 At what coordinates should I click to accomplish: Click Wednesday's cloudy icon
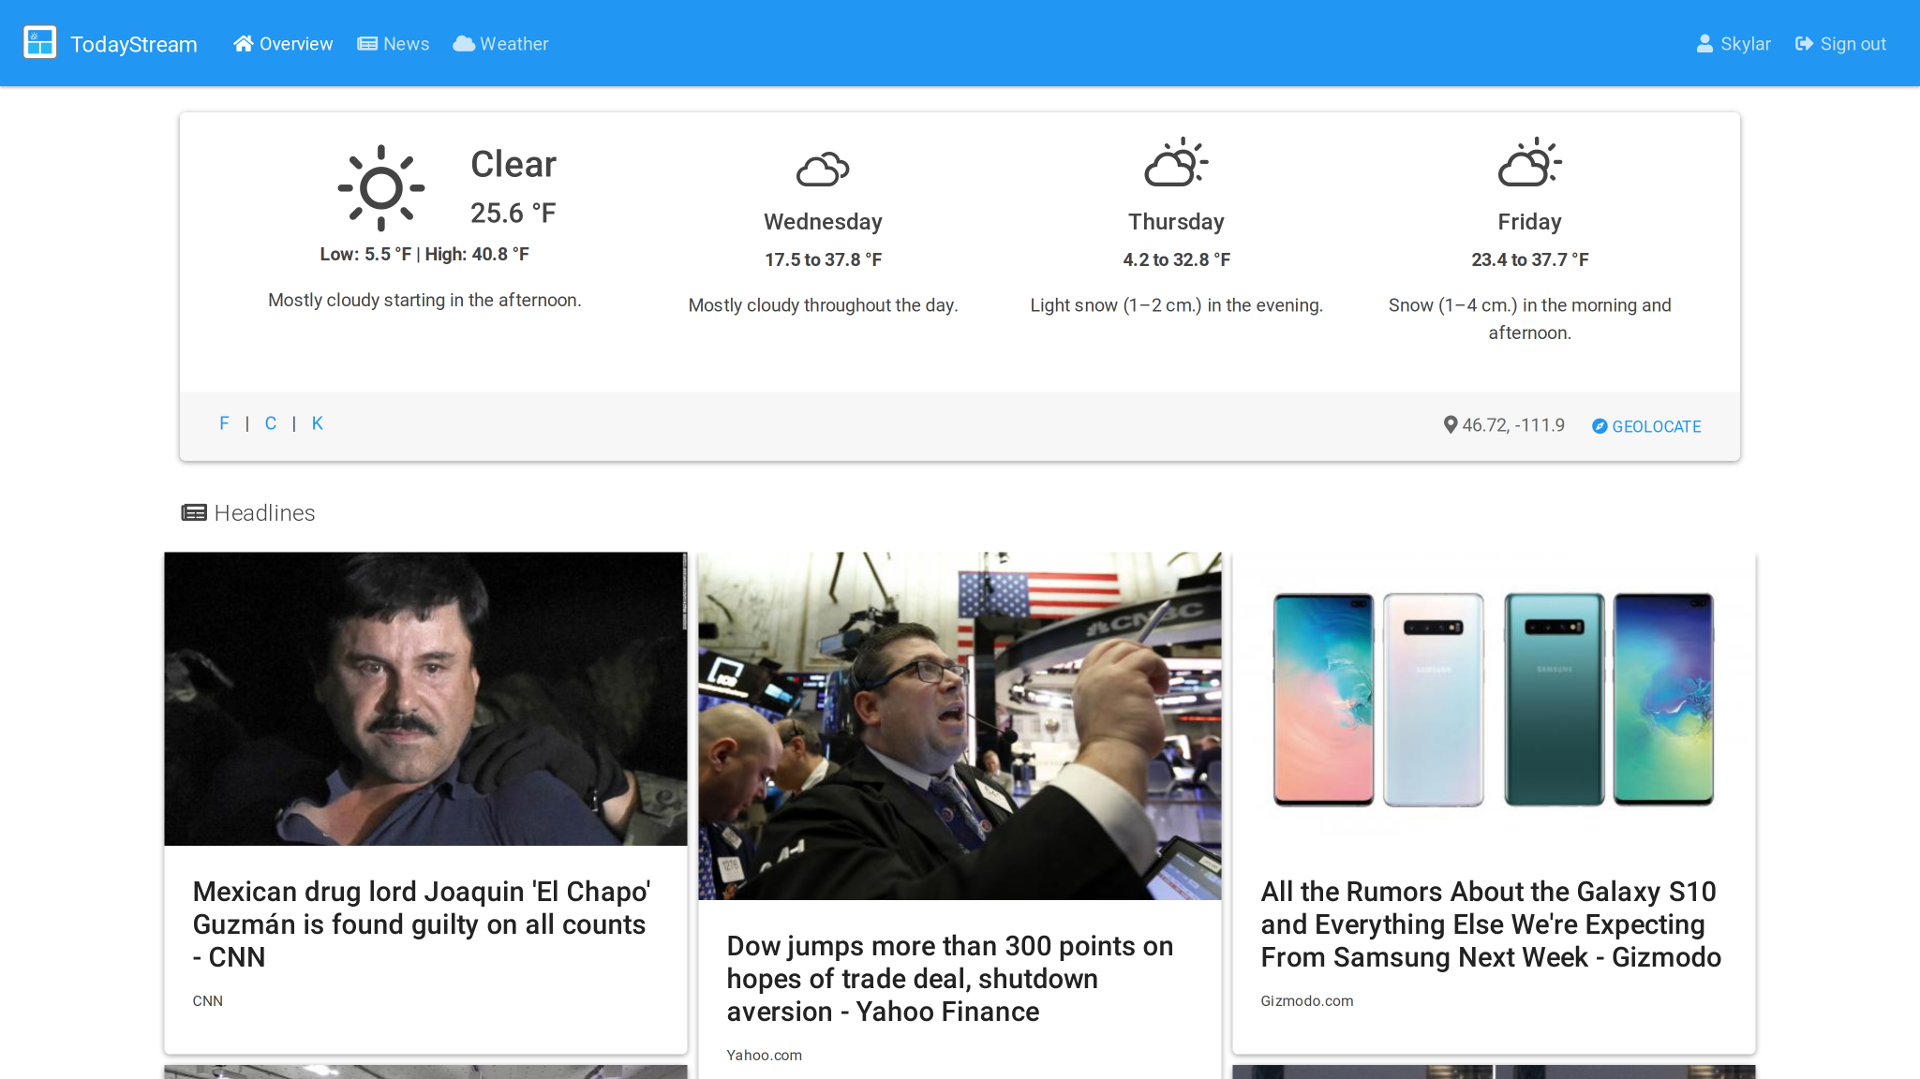(823, 169)
